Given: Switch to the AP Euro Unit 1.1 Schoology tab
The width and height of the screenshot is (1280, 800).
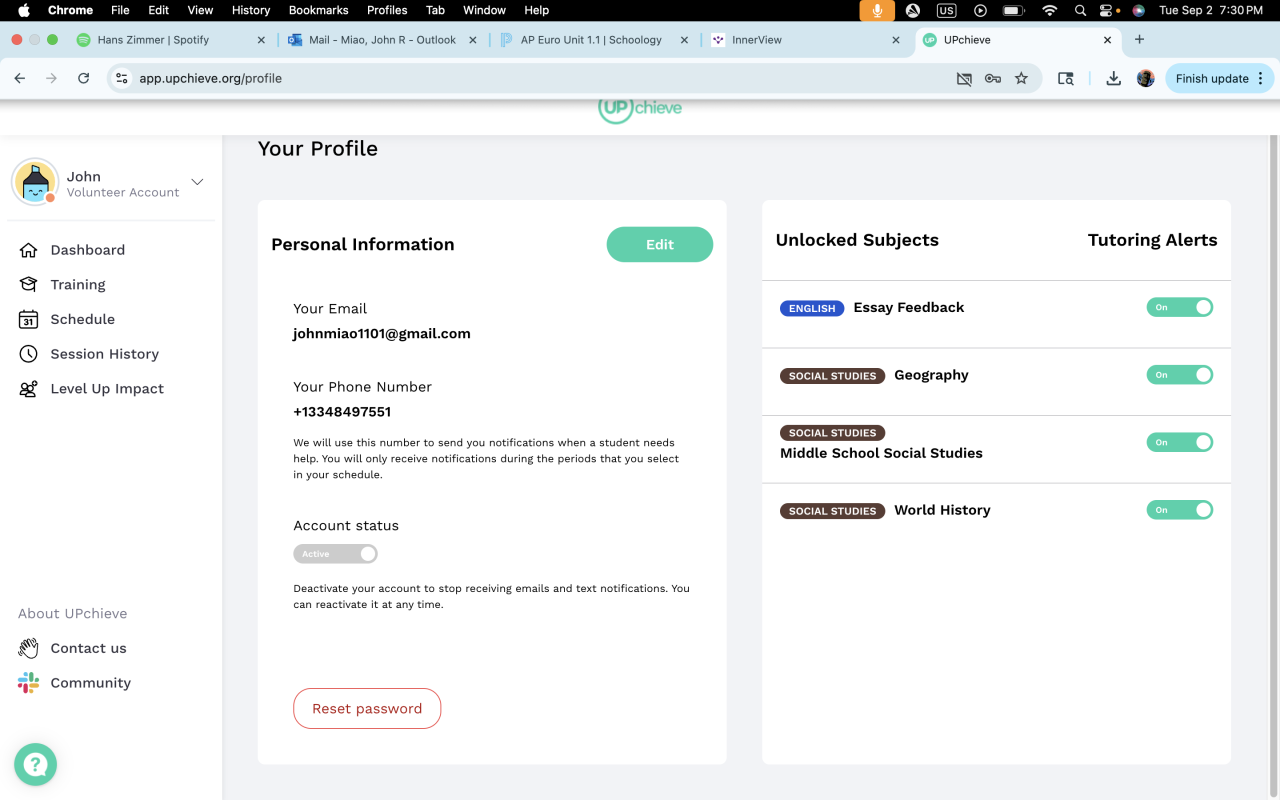Looking at the screenshot, I should (x=591, y=40).
